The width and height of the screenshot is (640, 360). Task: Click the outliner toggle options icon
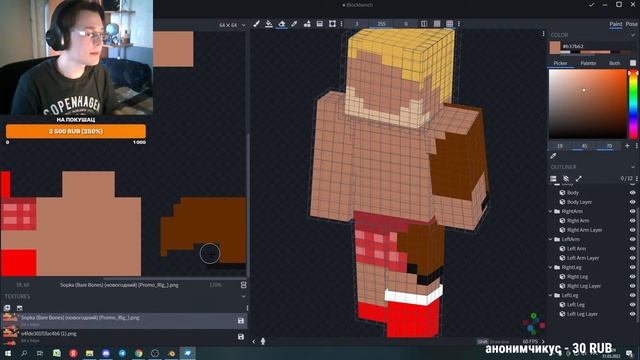coord(553,179)
